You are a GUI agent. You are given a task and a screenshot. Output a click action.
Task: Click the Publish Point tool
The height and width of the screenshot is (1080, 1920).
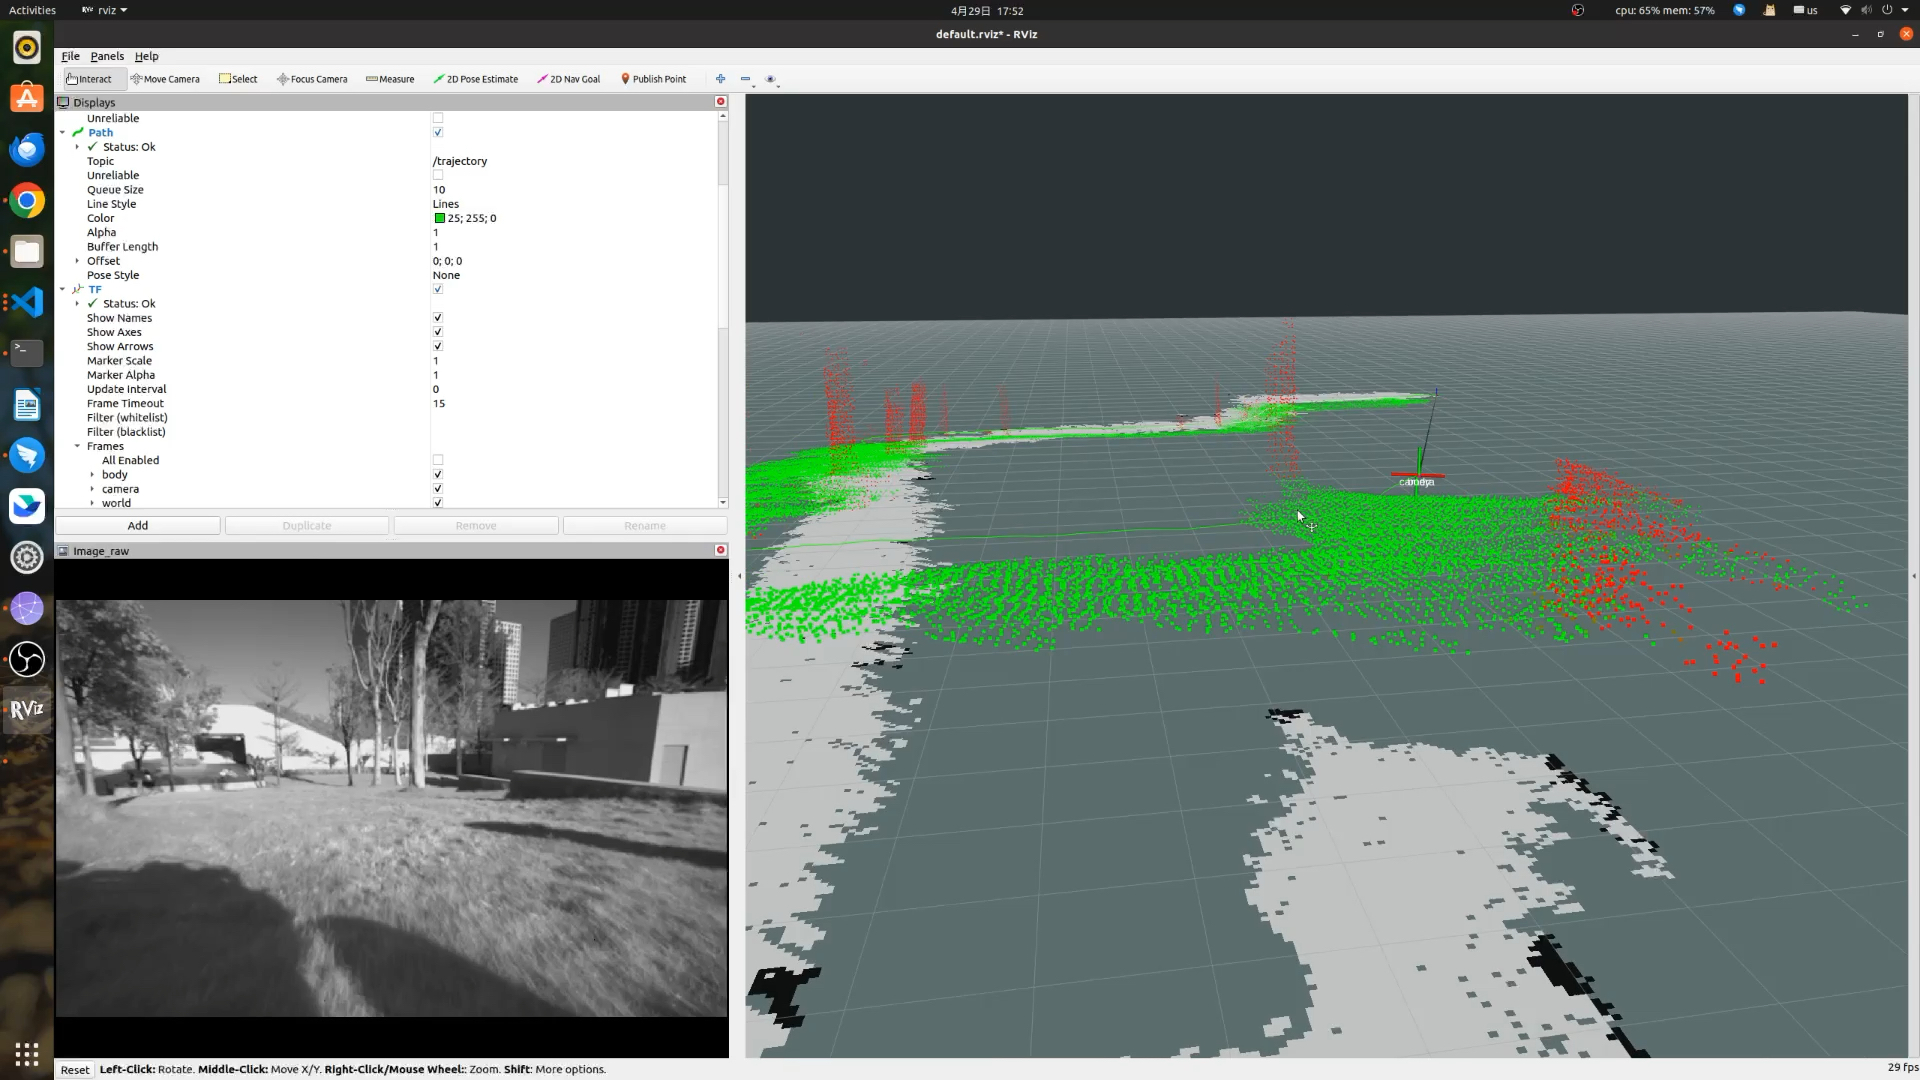(655, 79)
